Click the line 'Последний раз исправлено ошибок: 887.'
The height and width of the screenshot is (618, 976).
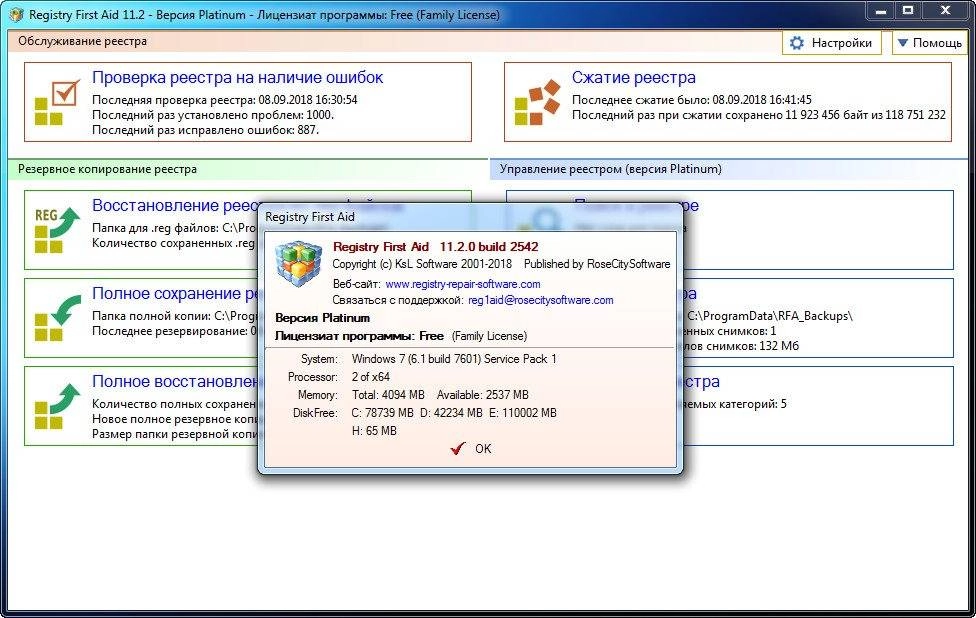(205, 130)
